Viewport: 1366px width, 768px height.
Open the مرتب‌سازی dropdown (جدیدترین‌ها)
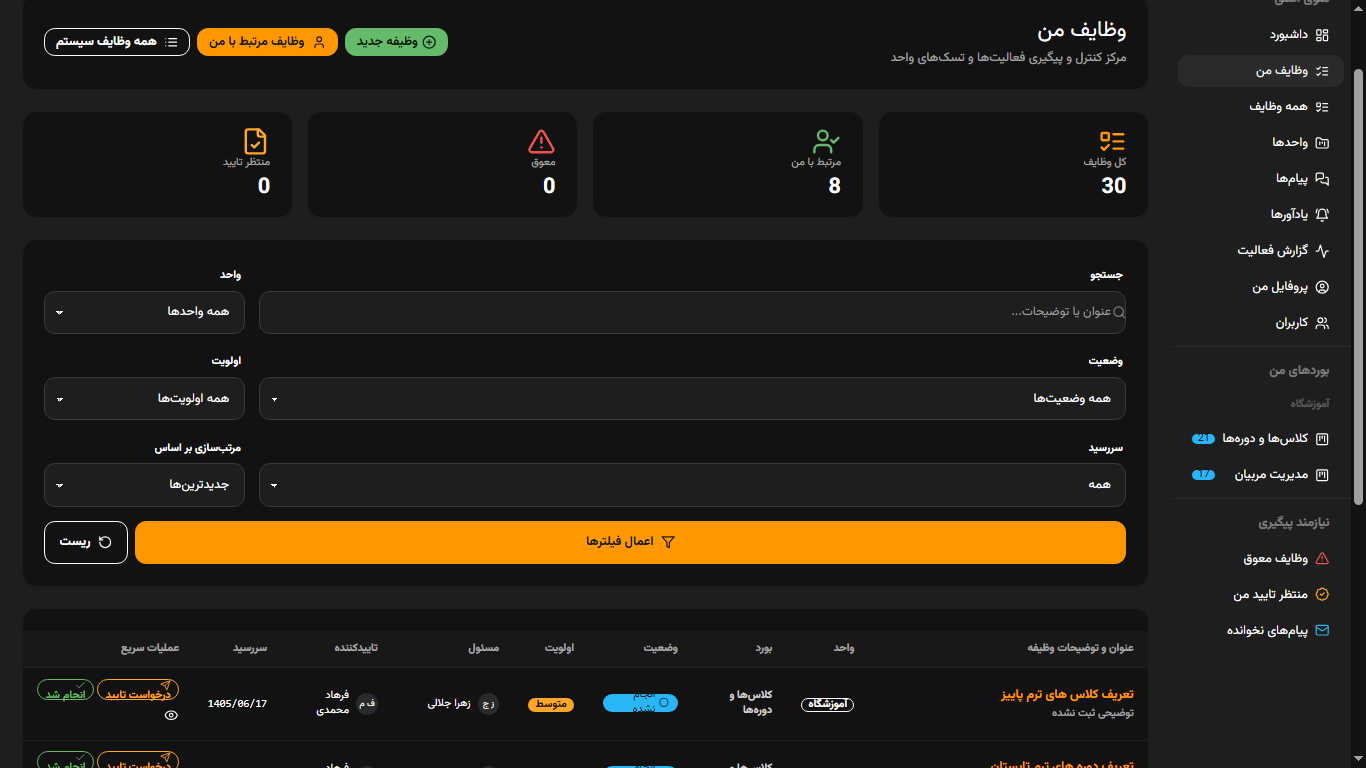pyautogui.click(x=144, y=485)
